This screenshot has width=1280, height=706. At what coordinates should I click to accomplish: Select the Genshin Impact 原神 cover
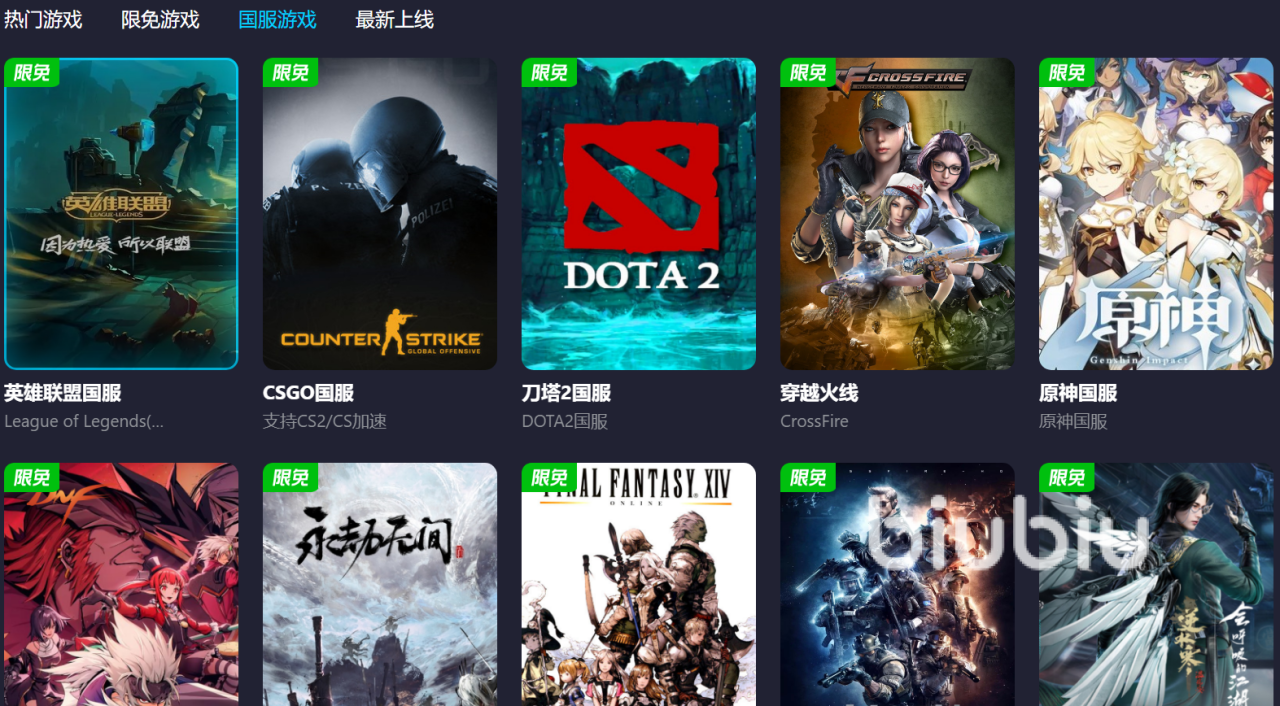click(1156, 214)
